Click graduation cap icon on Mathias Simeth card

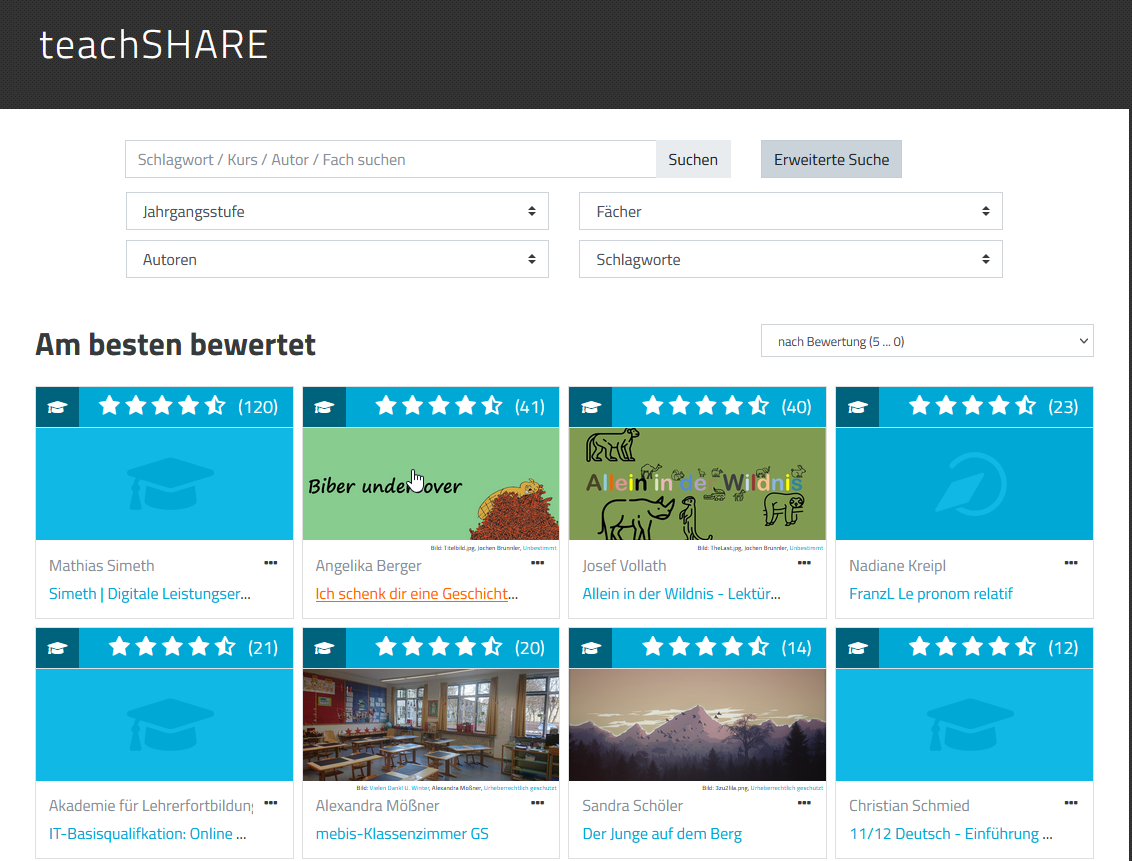point(57,407)
